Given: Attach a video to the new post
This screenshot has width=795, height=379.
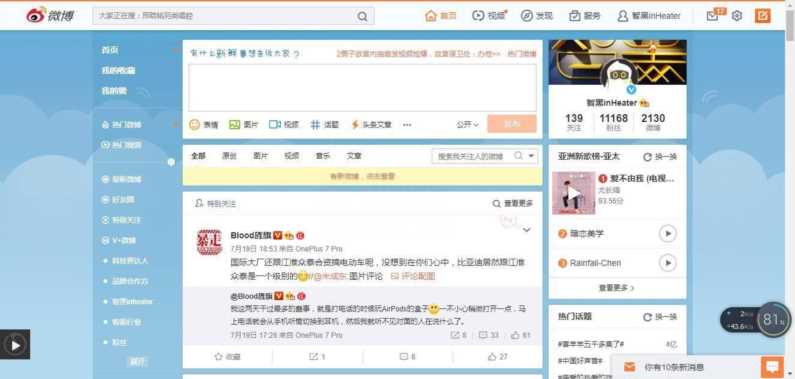Looking at the screenshot, I should (283, 125).
